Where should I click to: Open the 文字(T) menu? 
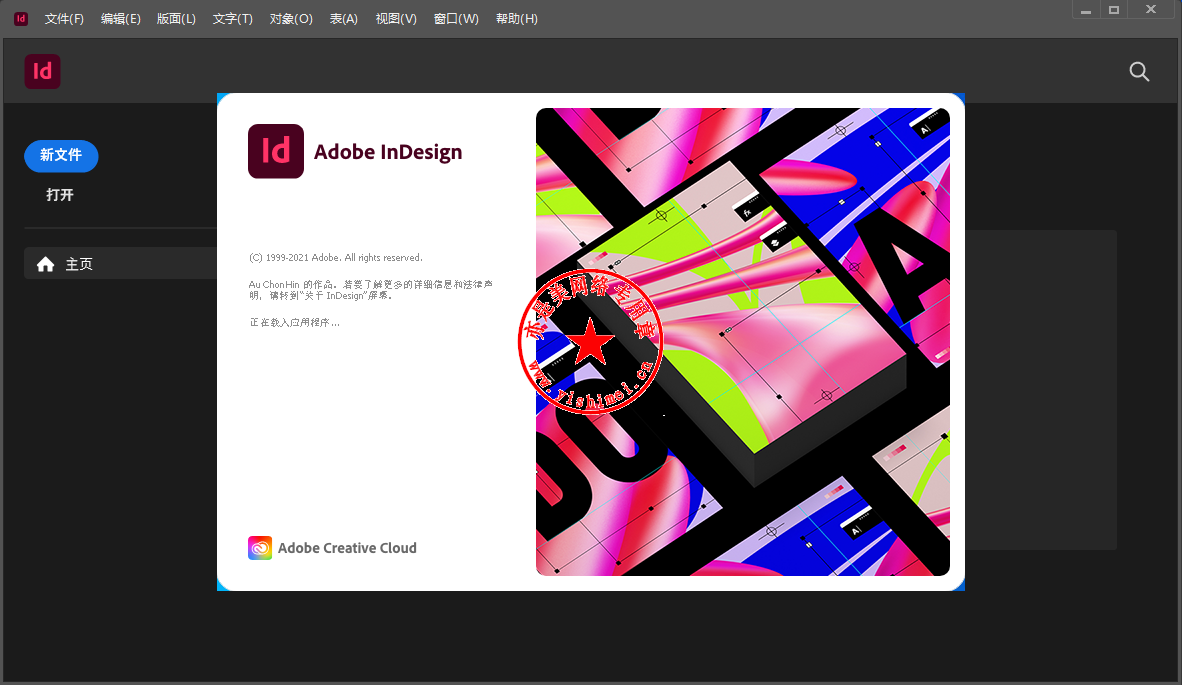233,19
